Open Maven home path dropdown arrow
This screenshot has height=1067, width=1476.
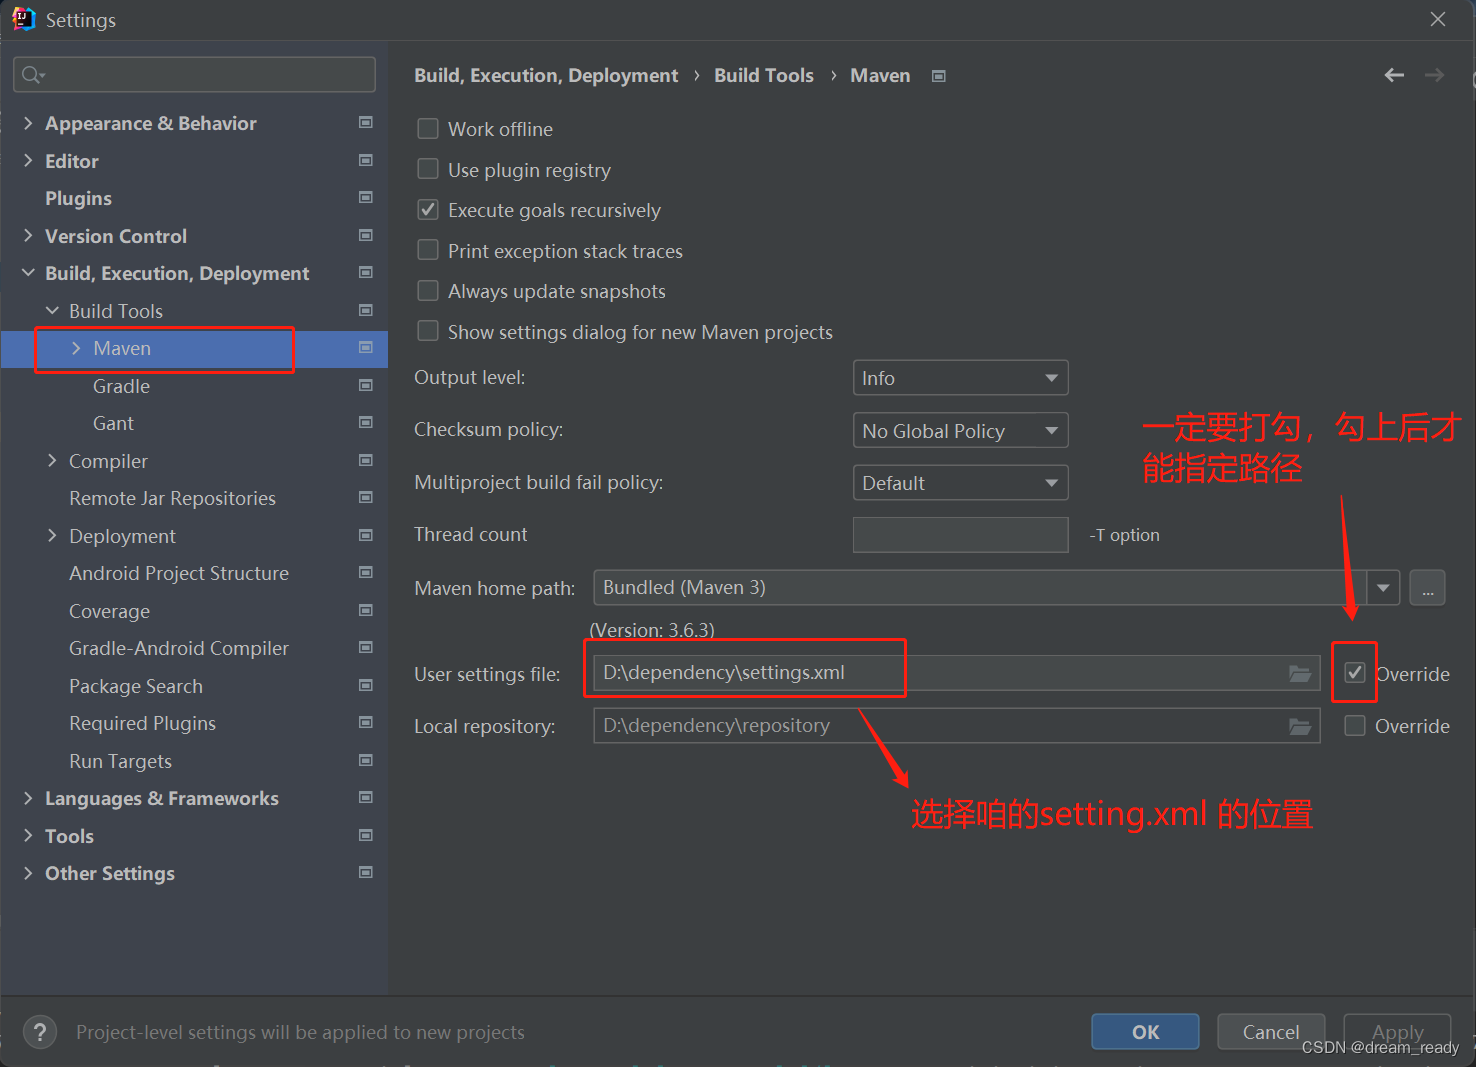click(x=1383, y=588)
